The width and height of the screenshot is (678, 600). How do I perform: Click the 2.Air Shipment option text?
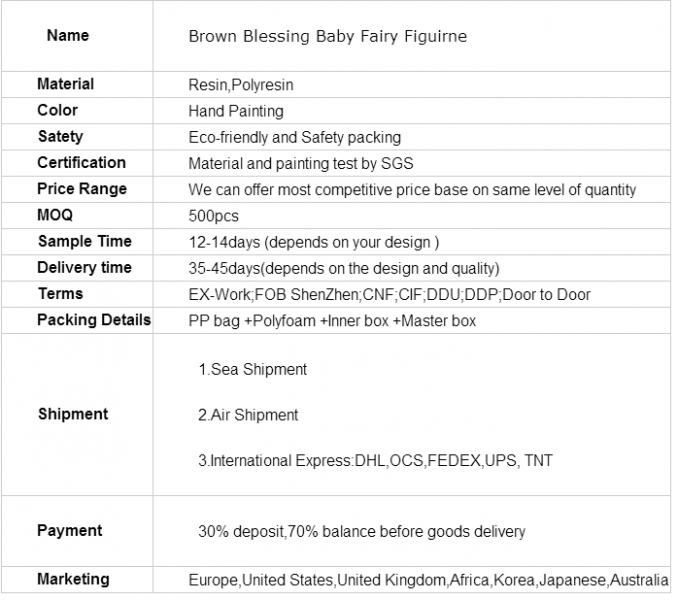click(248, 415)
